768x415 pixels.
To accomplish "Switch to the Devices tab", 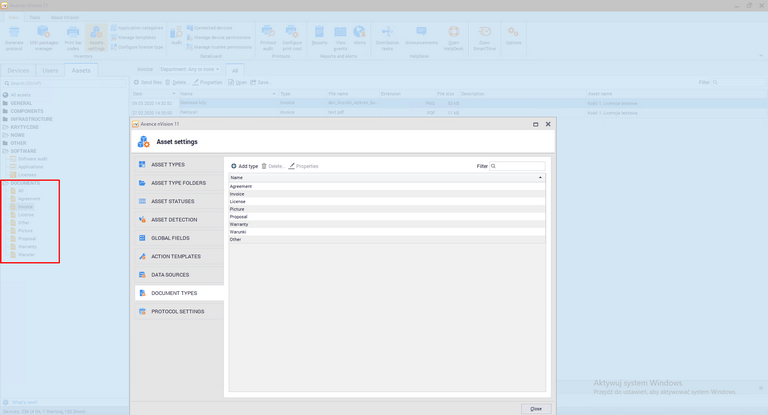I will point(18,70).
